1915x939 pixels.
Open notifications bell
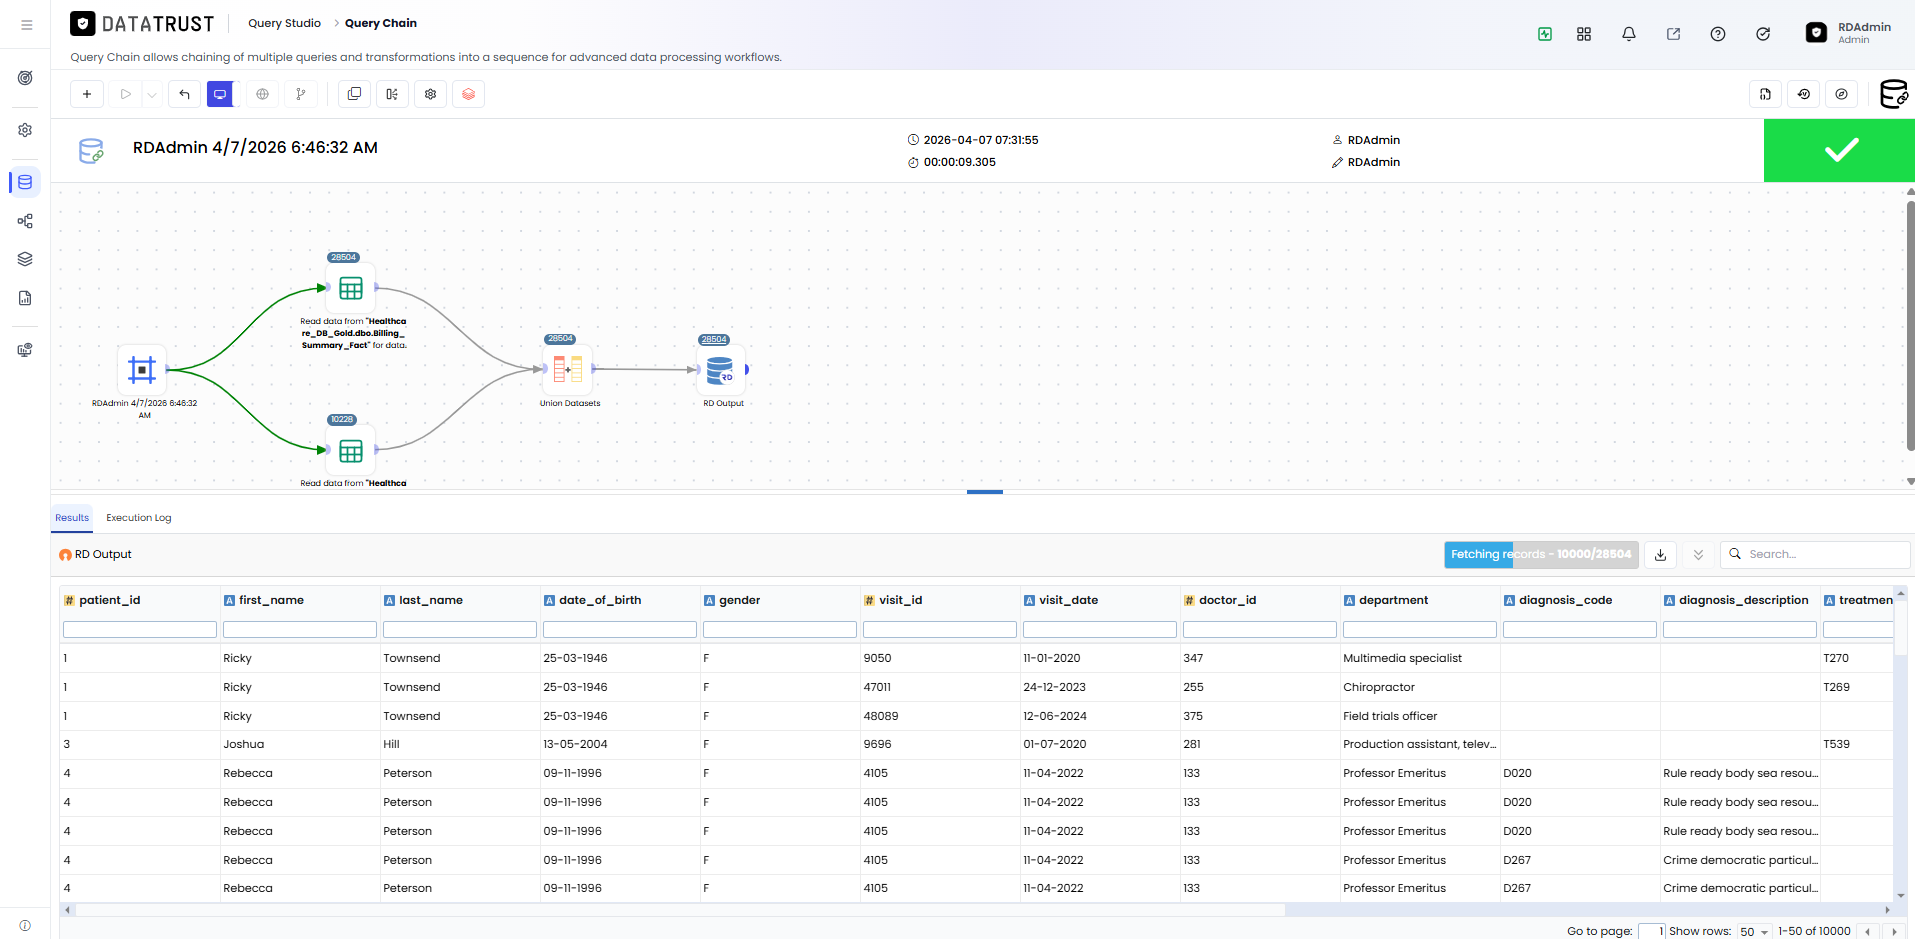tap(1629, 34)
